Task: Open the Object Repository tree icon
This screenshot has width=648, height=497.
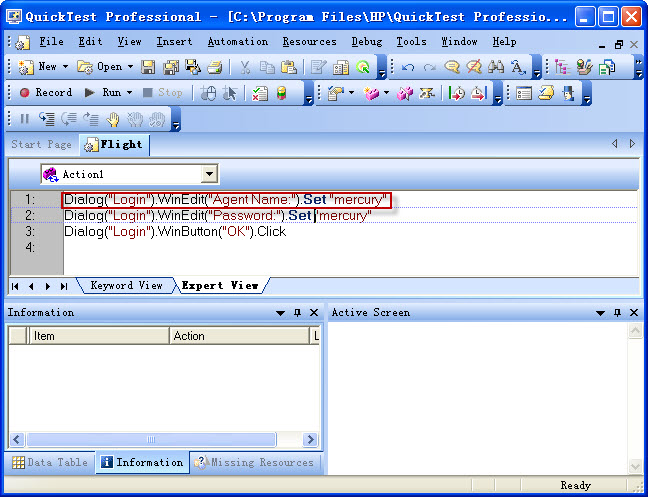Action: [562, 67]
